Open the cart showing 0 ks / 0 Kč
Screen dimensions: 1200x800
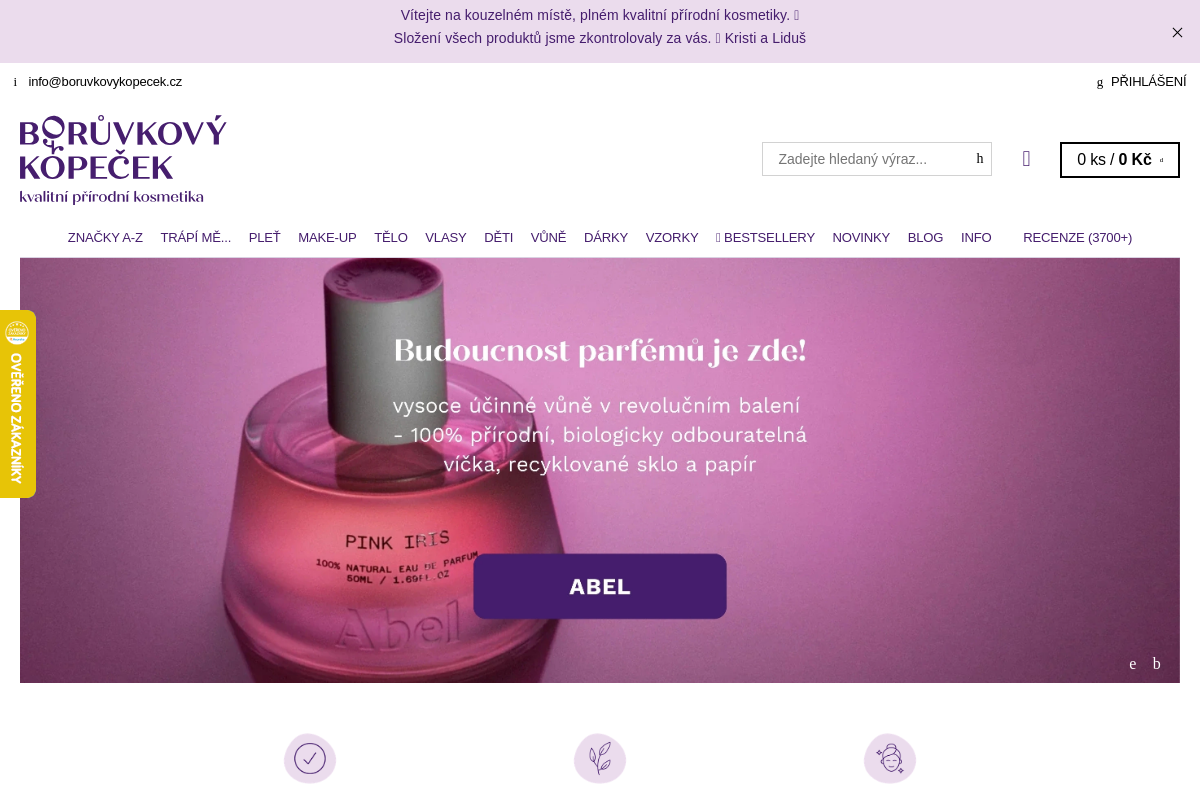1120,160
